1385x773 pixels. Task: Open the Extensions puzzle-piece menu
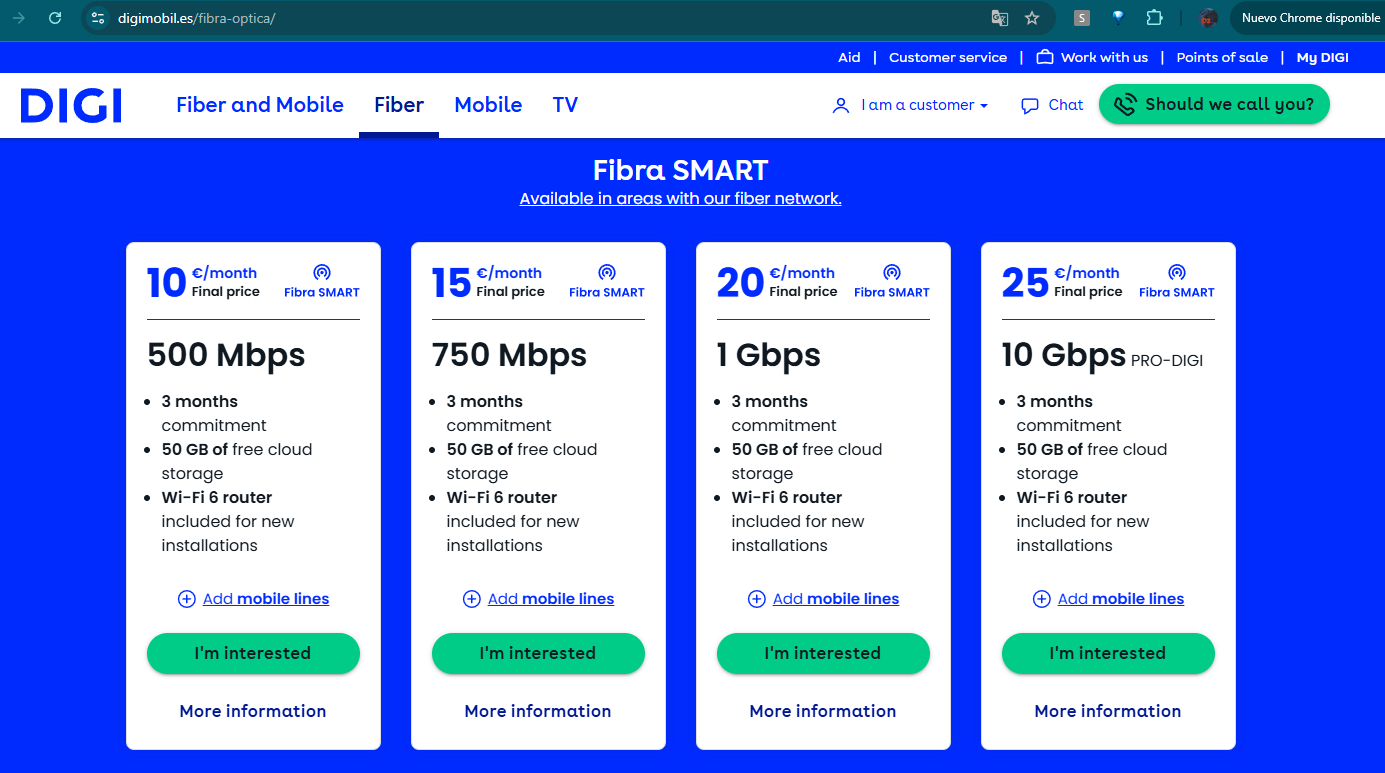[1154, 18]
